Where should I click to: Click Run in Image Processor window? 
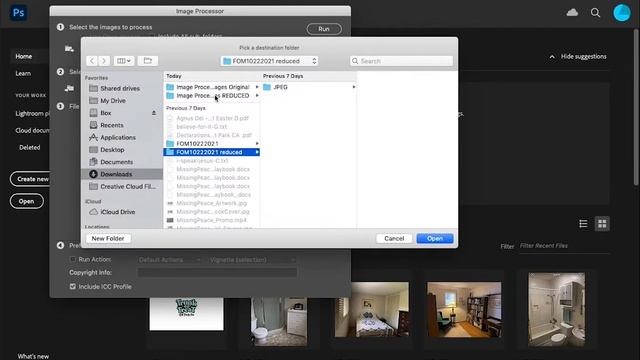[324, 29]
